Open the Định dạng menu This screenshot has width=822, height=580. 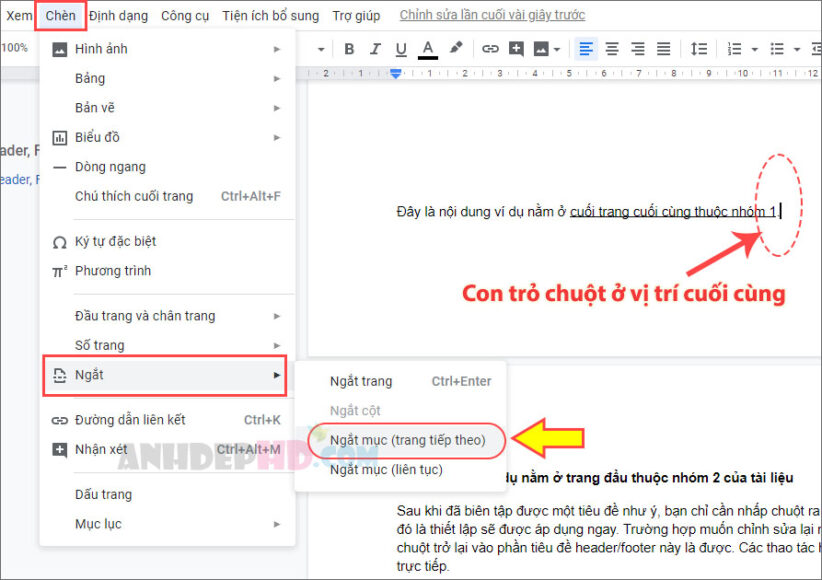(117, 15)
